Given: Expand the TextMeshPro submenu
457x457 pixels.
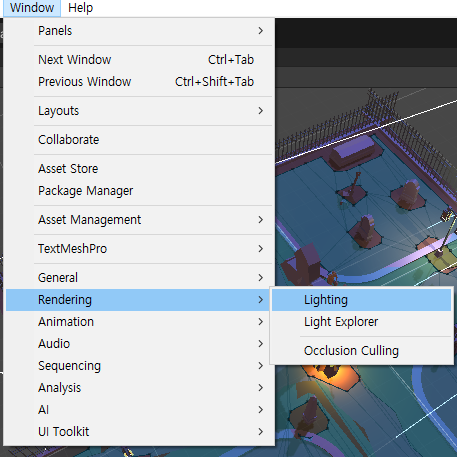Looking at the screenshot, I should [x=139, y=249].
